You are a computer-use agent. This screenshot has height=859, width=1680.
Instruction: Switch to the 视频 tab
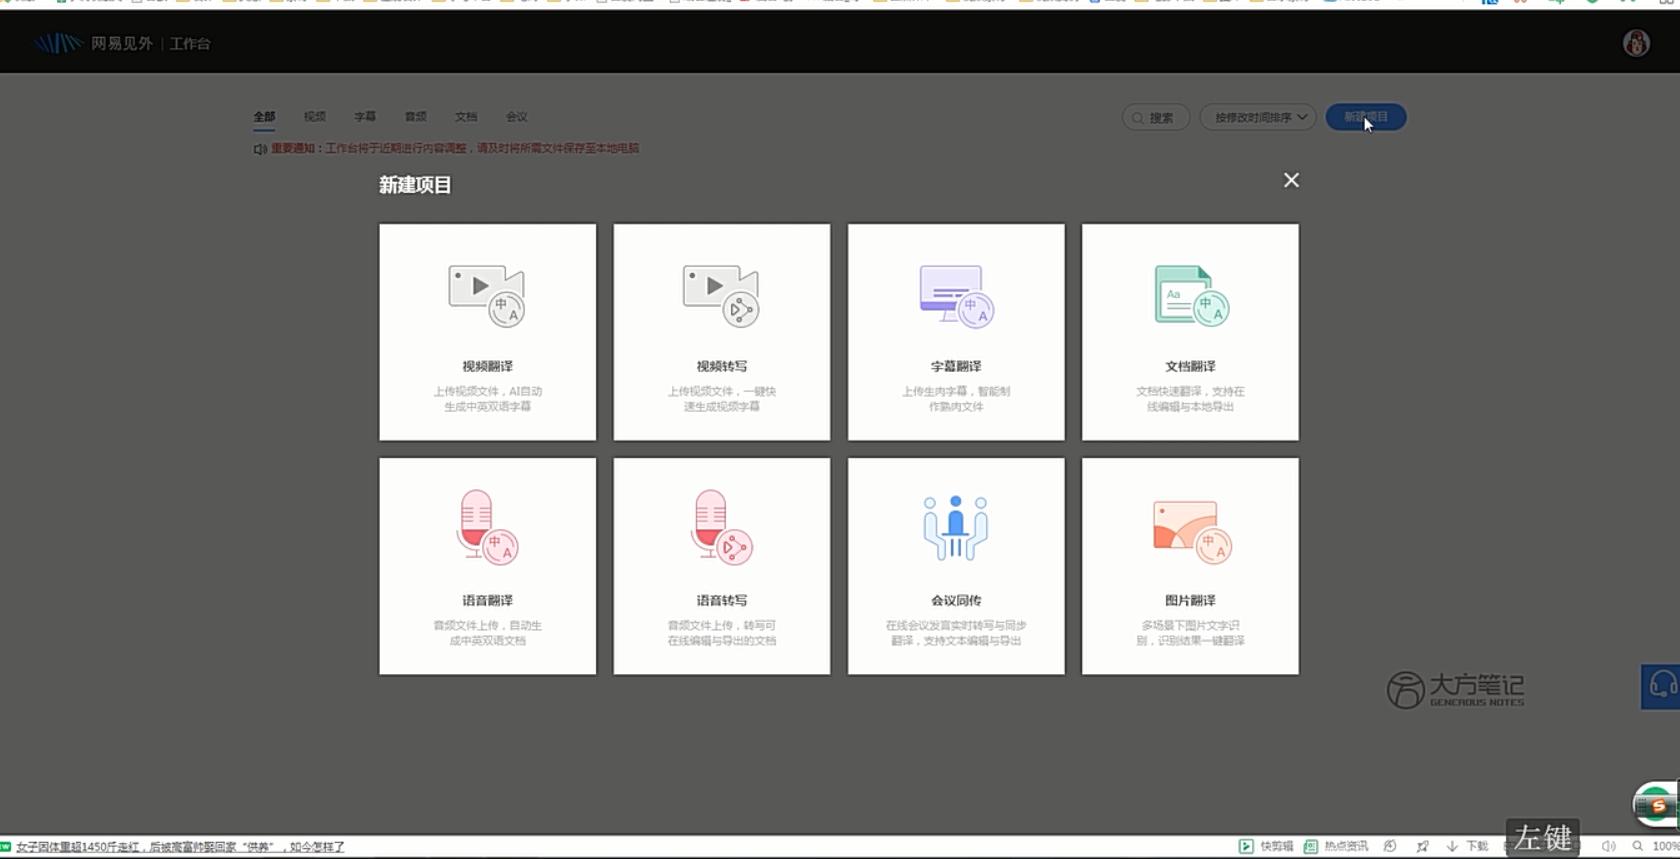coord(315,117)
